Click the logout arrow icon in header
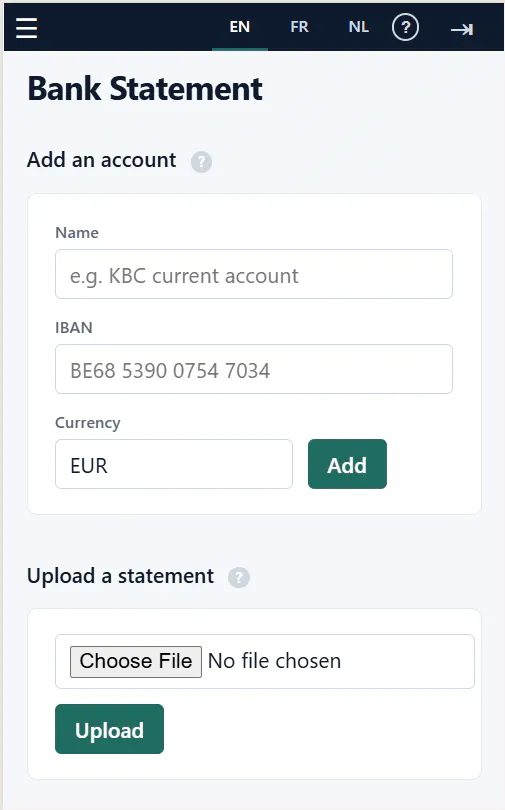Viewport: 505px width, 810px height. [x=462, y=29]
